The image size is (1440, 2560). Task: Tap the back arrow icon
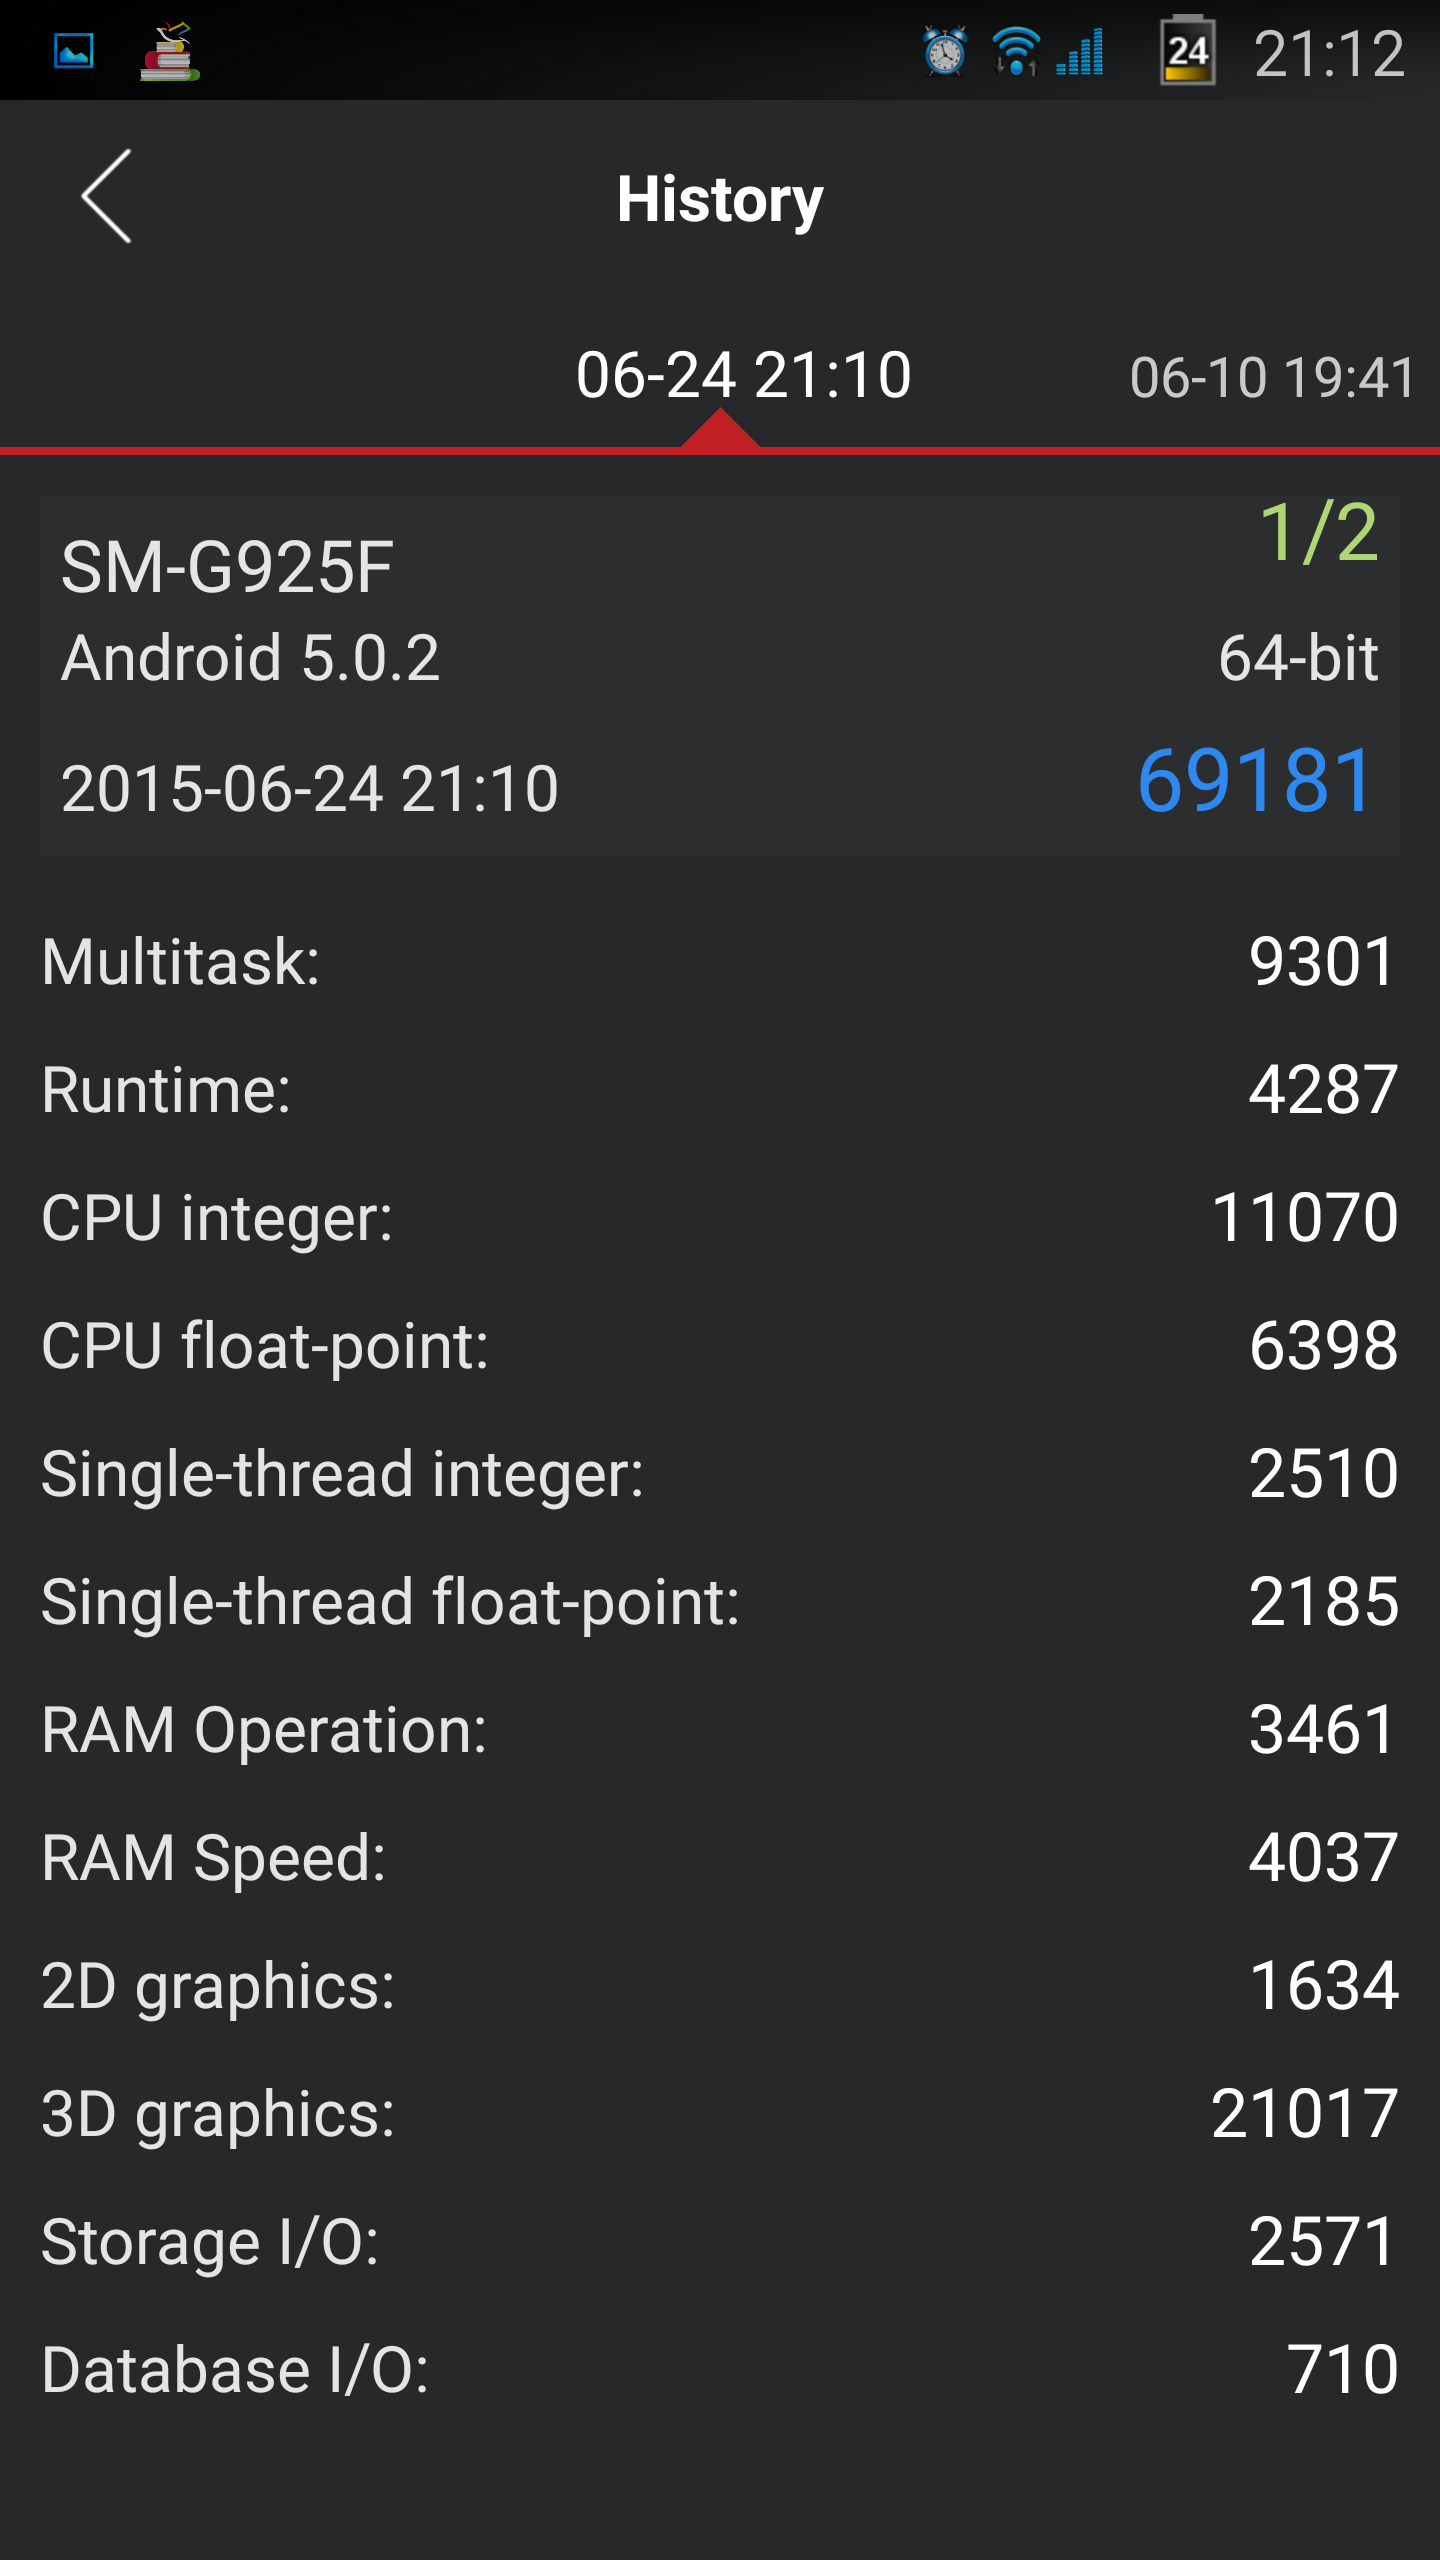(x=106, y=197)
